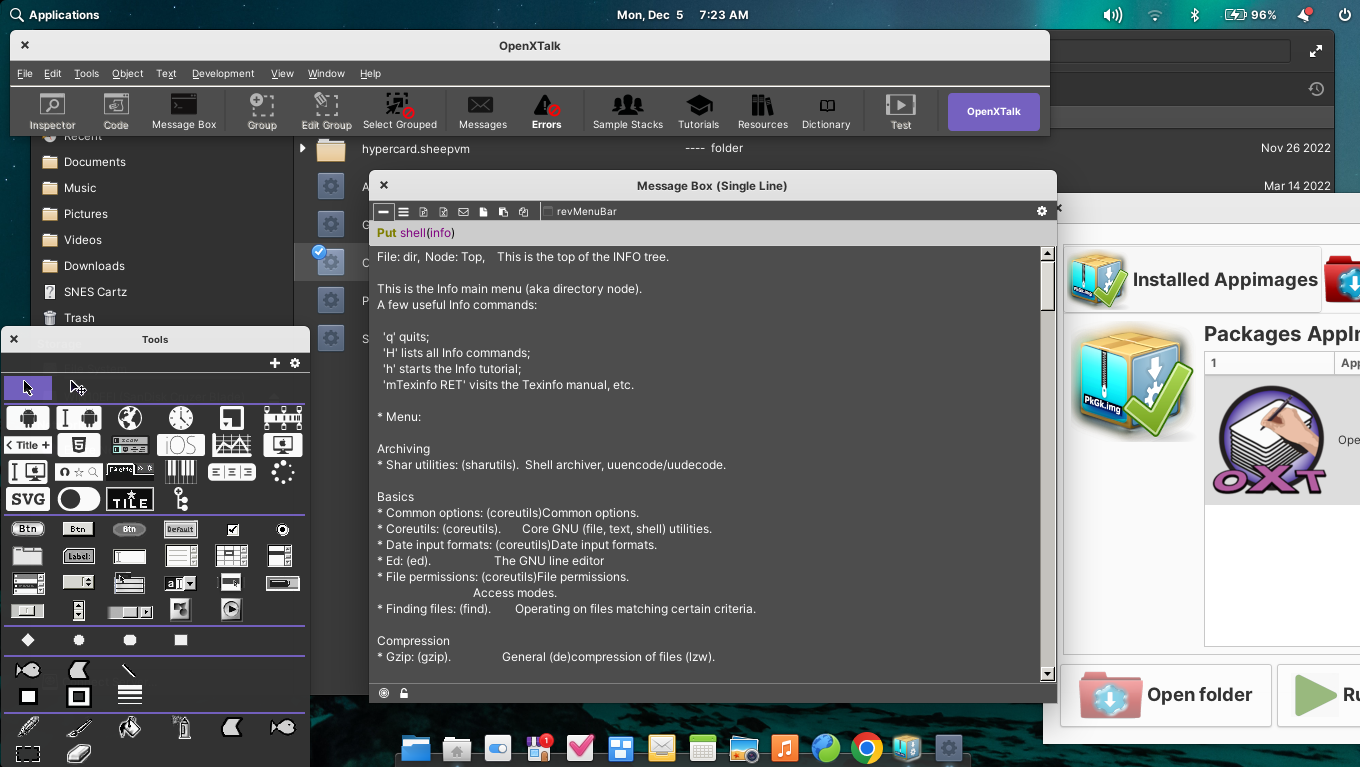Open the Development menu

[x=223, y=73]
